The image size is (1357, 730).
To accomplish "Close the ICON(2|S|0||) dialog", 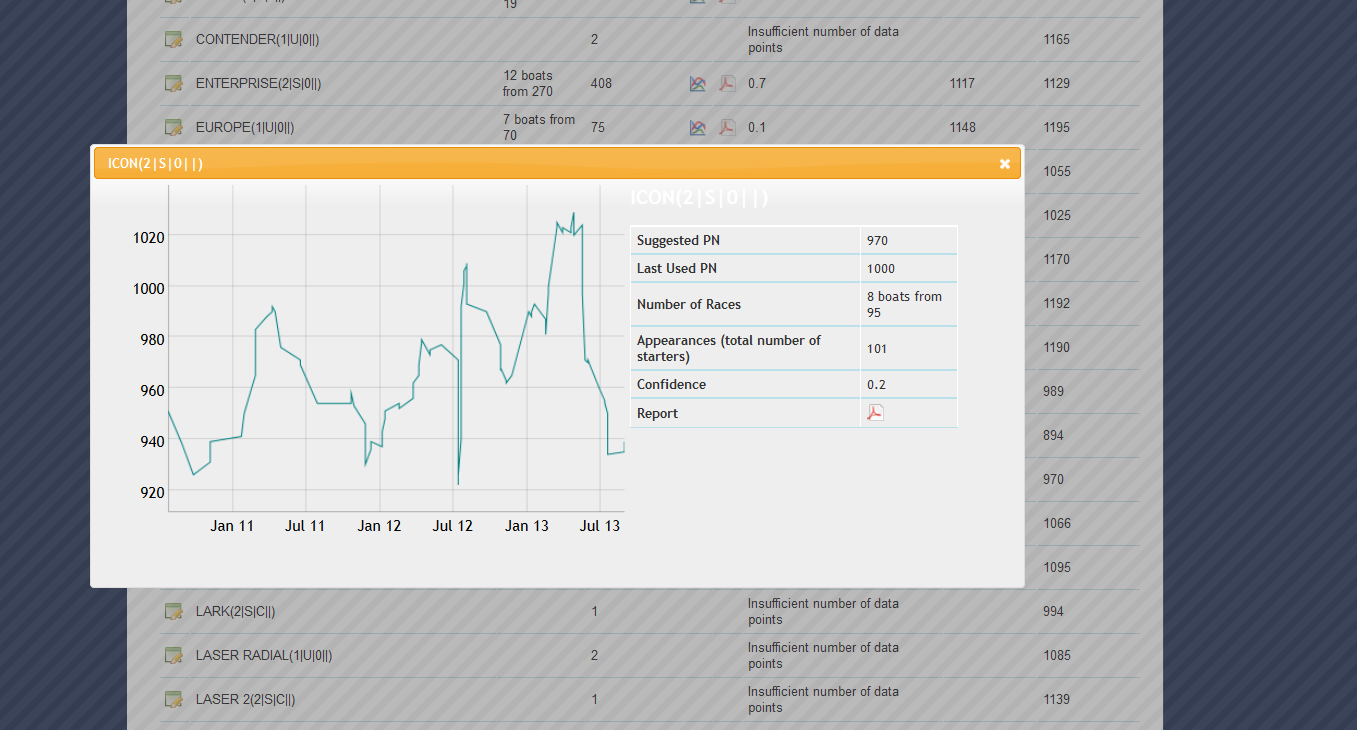I will (1005, 164).
